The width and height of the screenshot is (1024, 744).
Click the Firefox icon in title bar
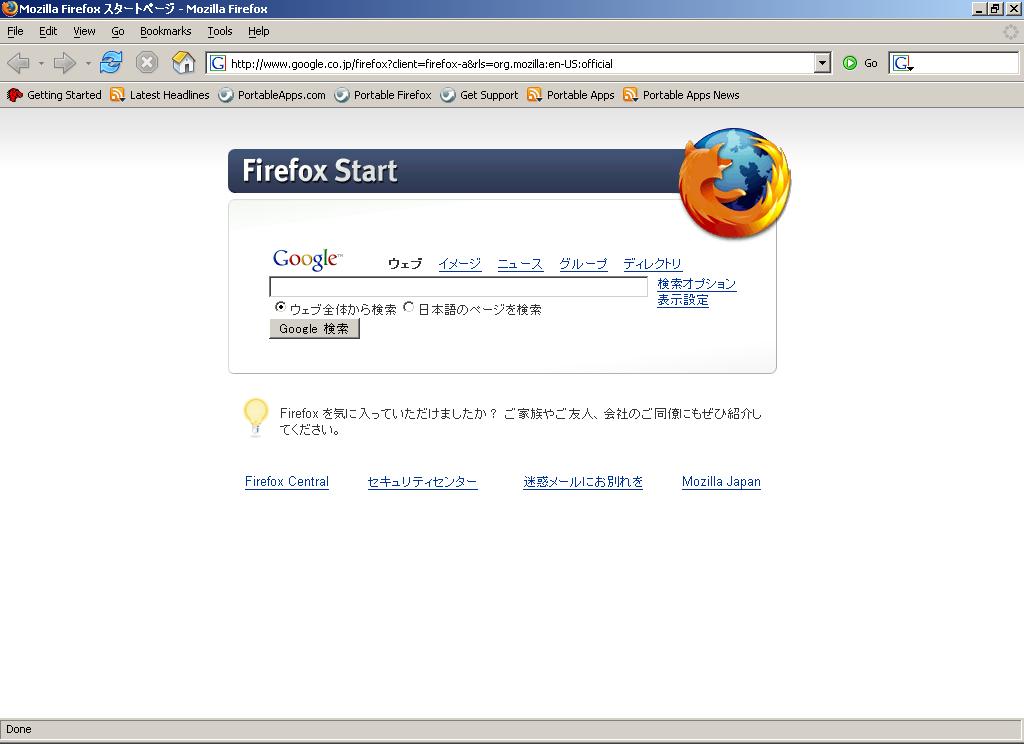coord(9,8)
